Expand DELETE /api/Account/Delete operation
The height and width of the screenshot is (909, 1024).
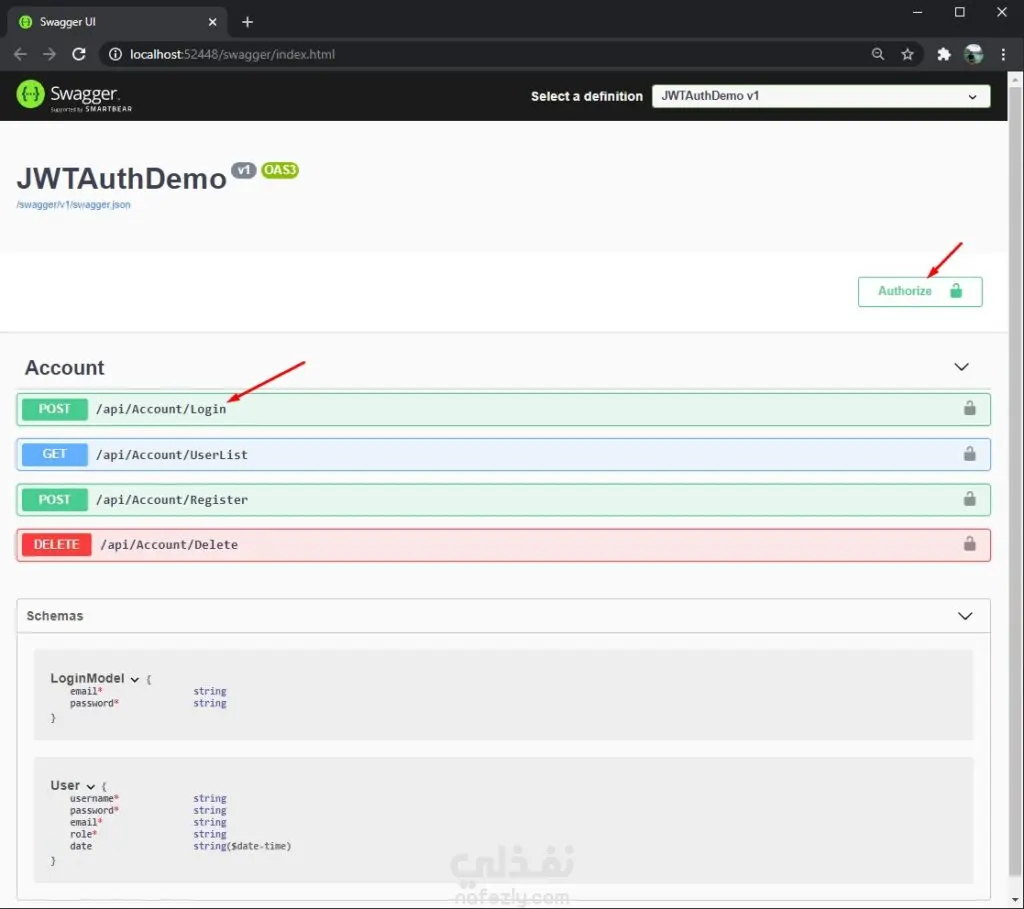point(504,545)
